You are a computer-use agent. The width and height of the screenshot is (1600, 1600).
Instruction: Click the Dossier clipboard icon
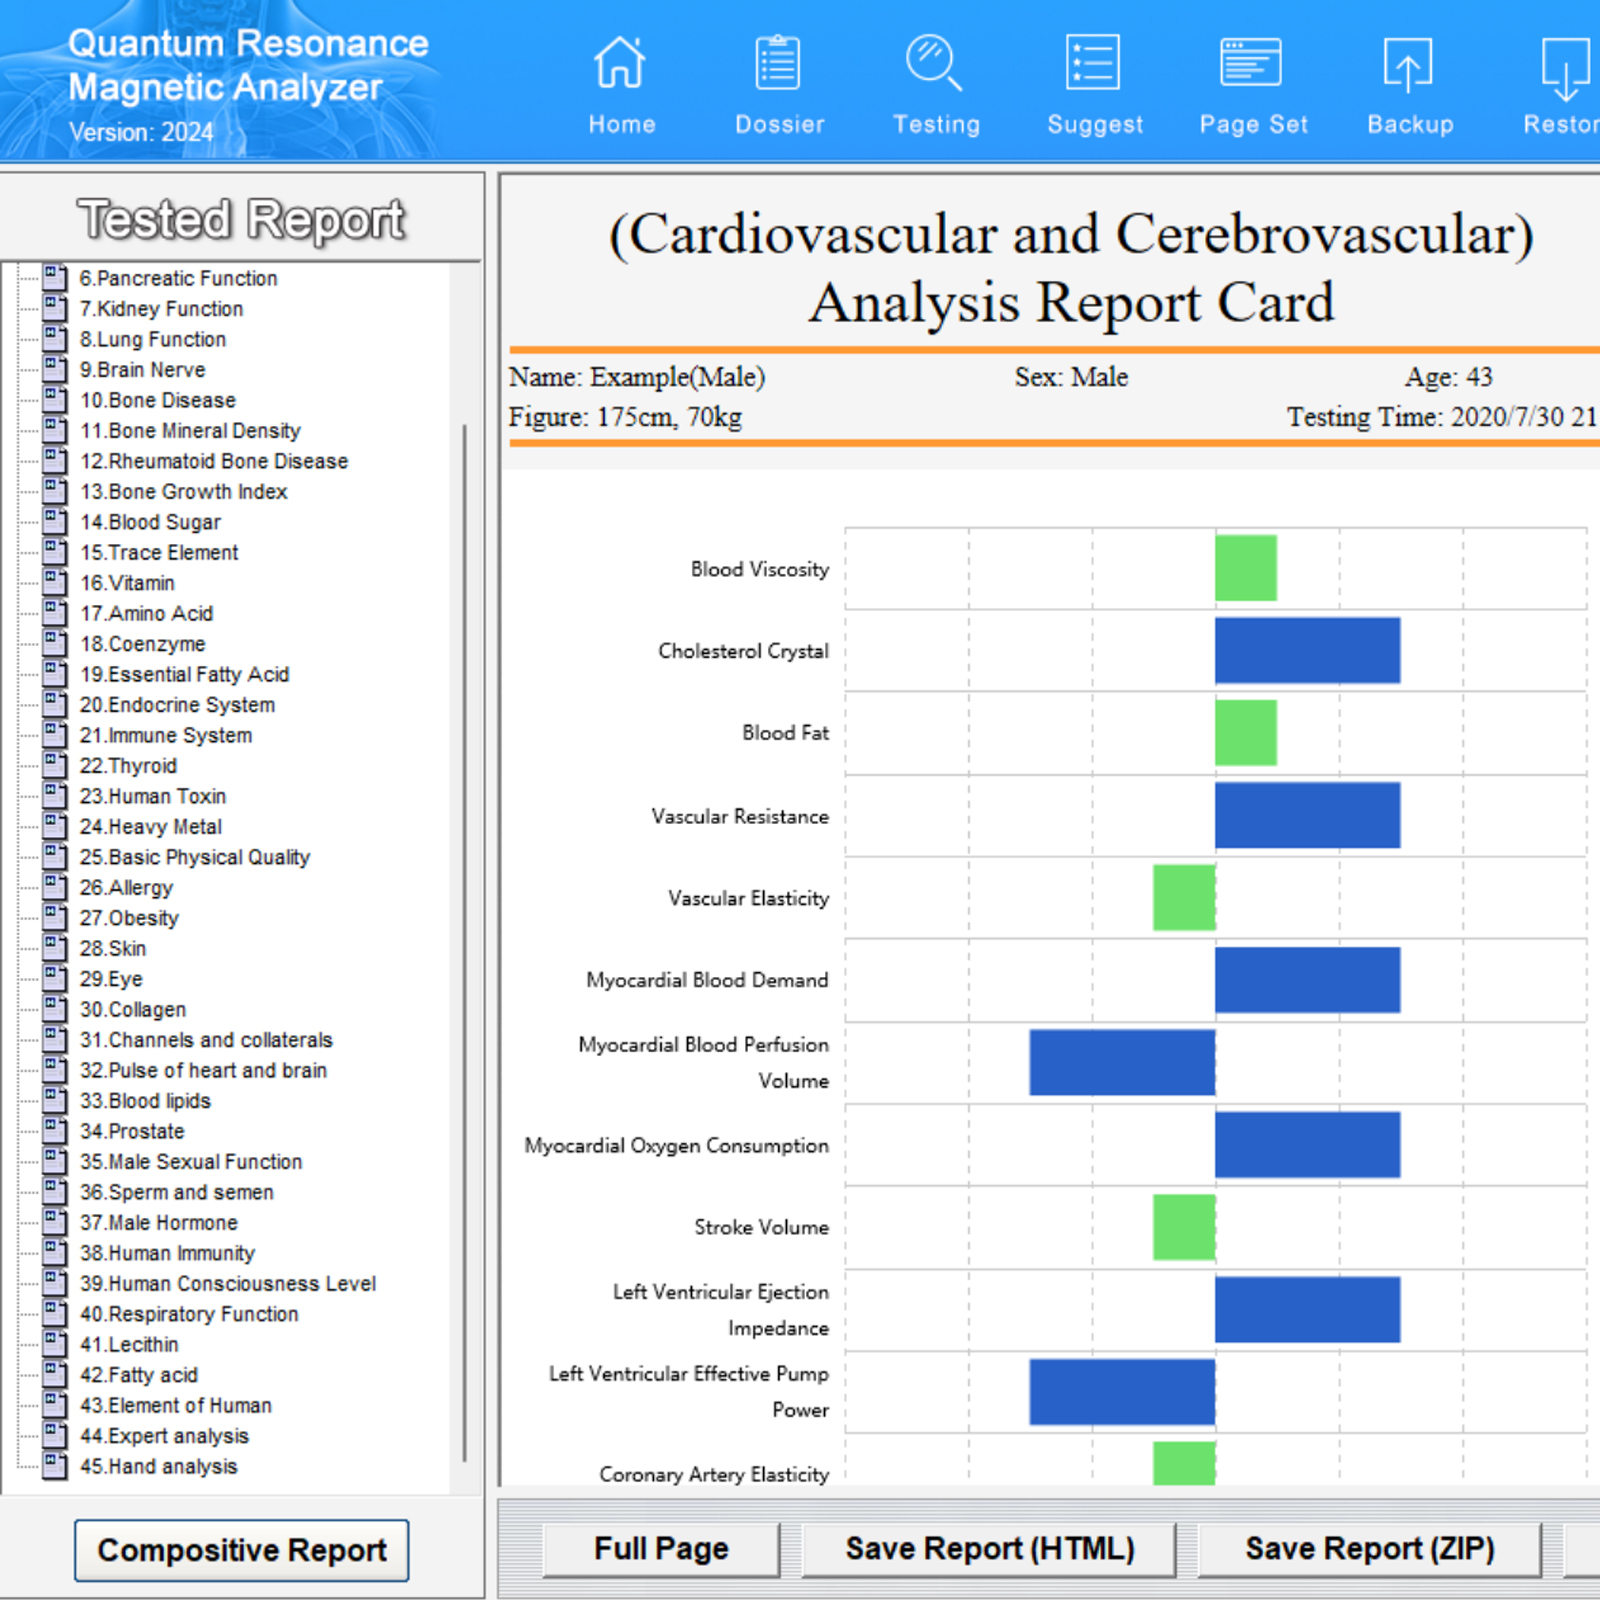pyautogui.click(x=778, y=63)
